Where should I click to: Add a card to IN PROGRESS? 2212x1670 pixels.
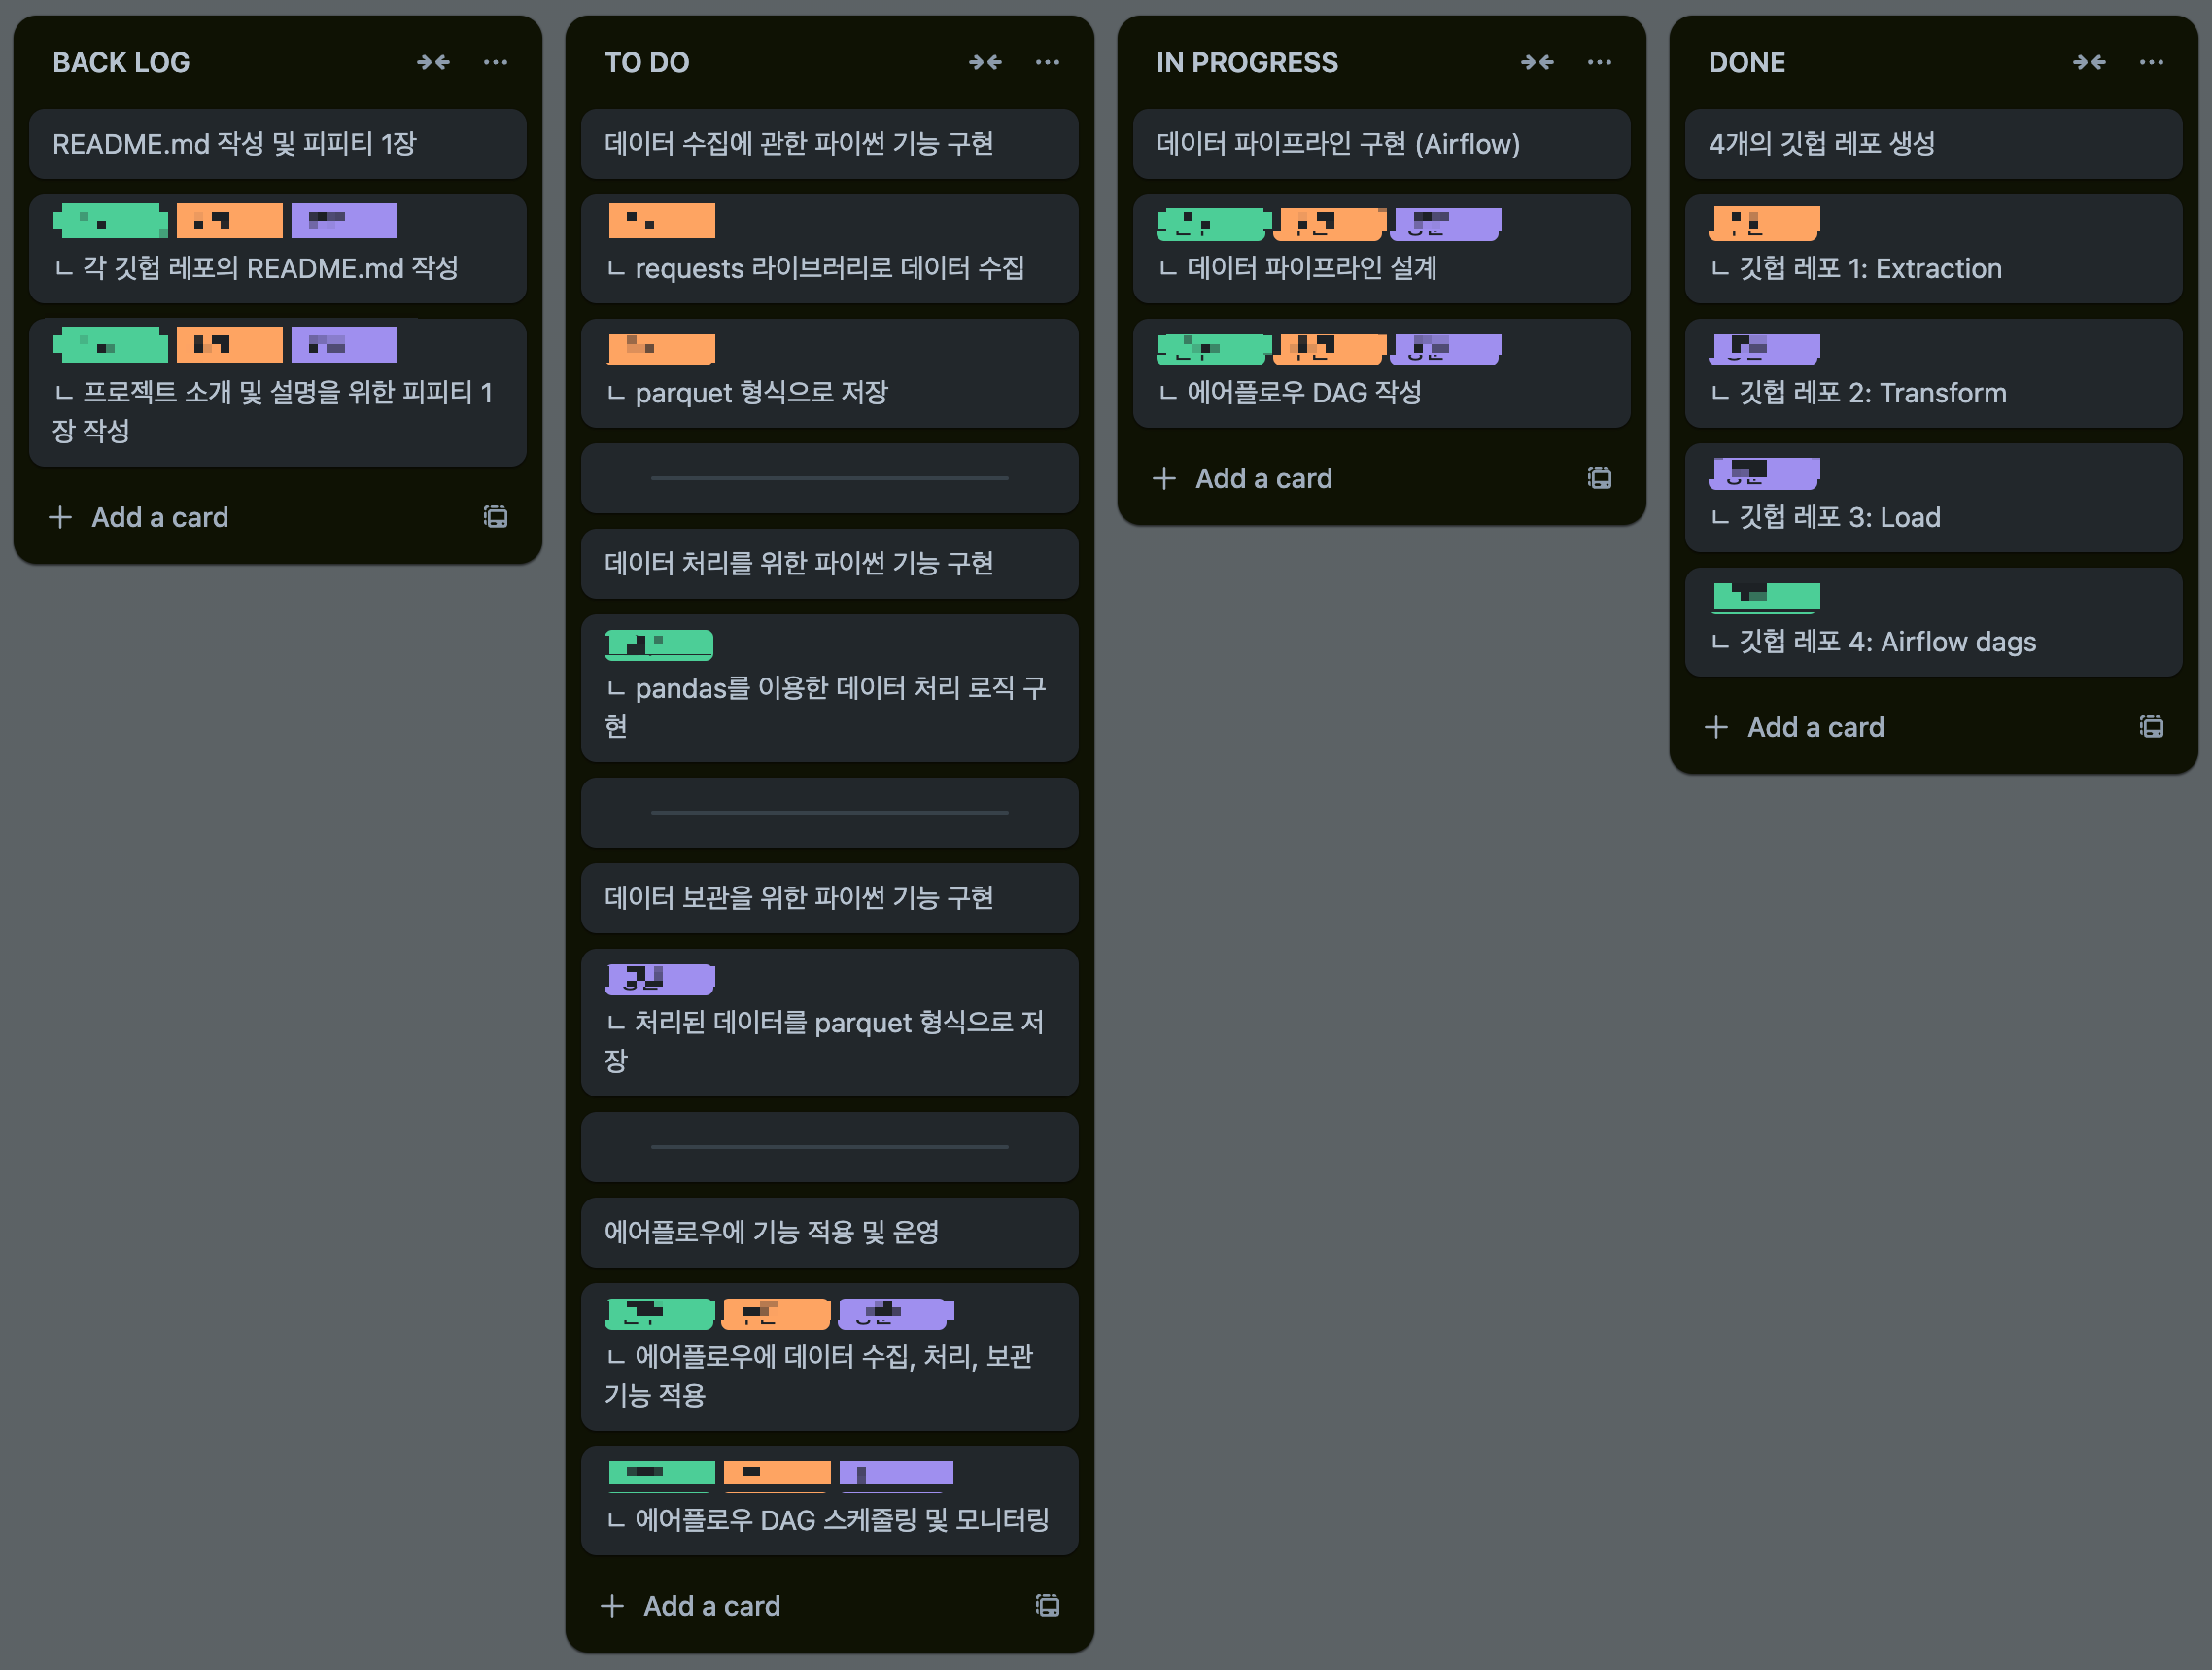click(x=1263, y=478)
